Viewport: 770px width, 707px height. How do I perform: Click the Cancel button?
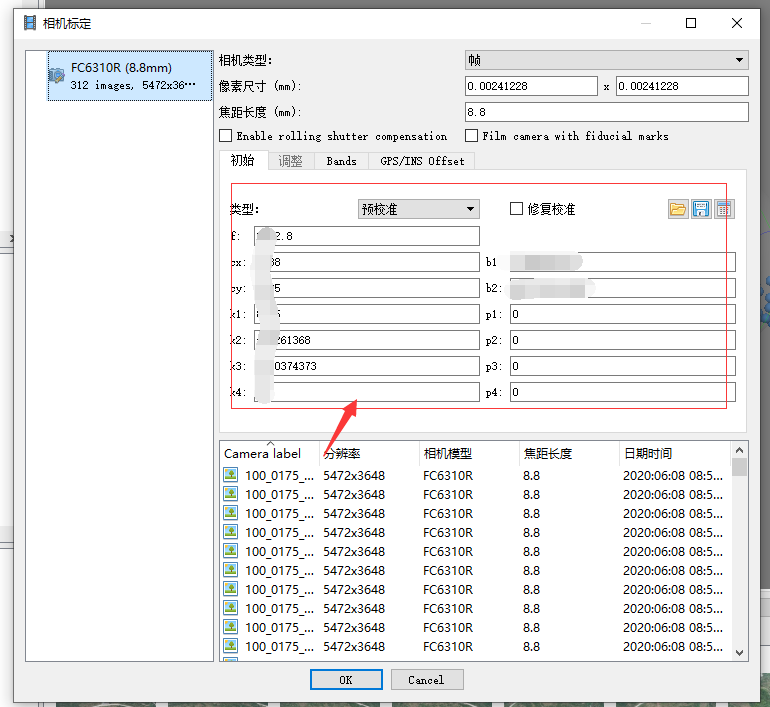tap(427, 680)
